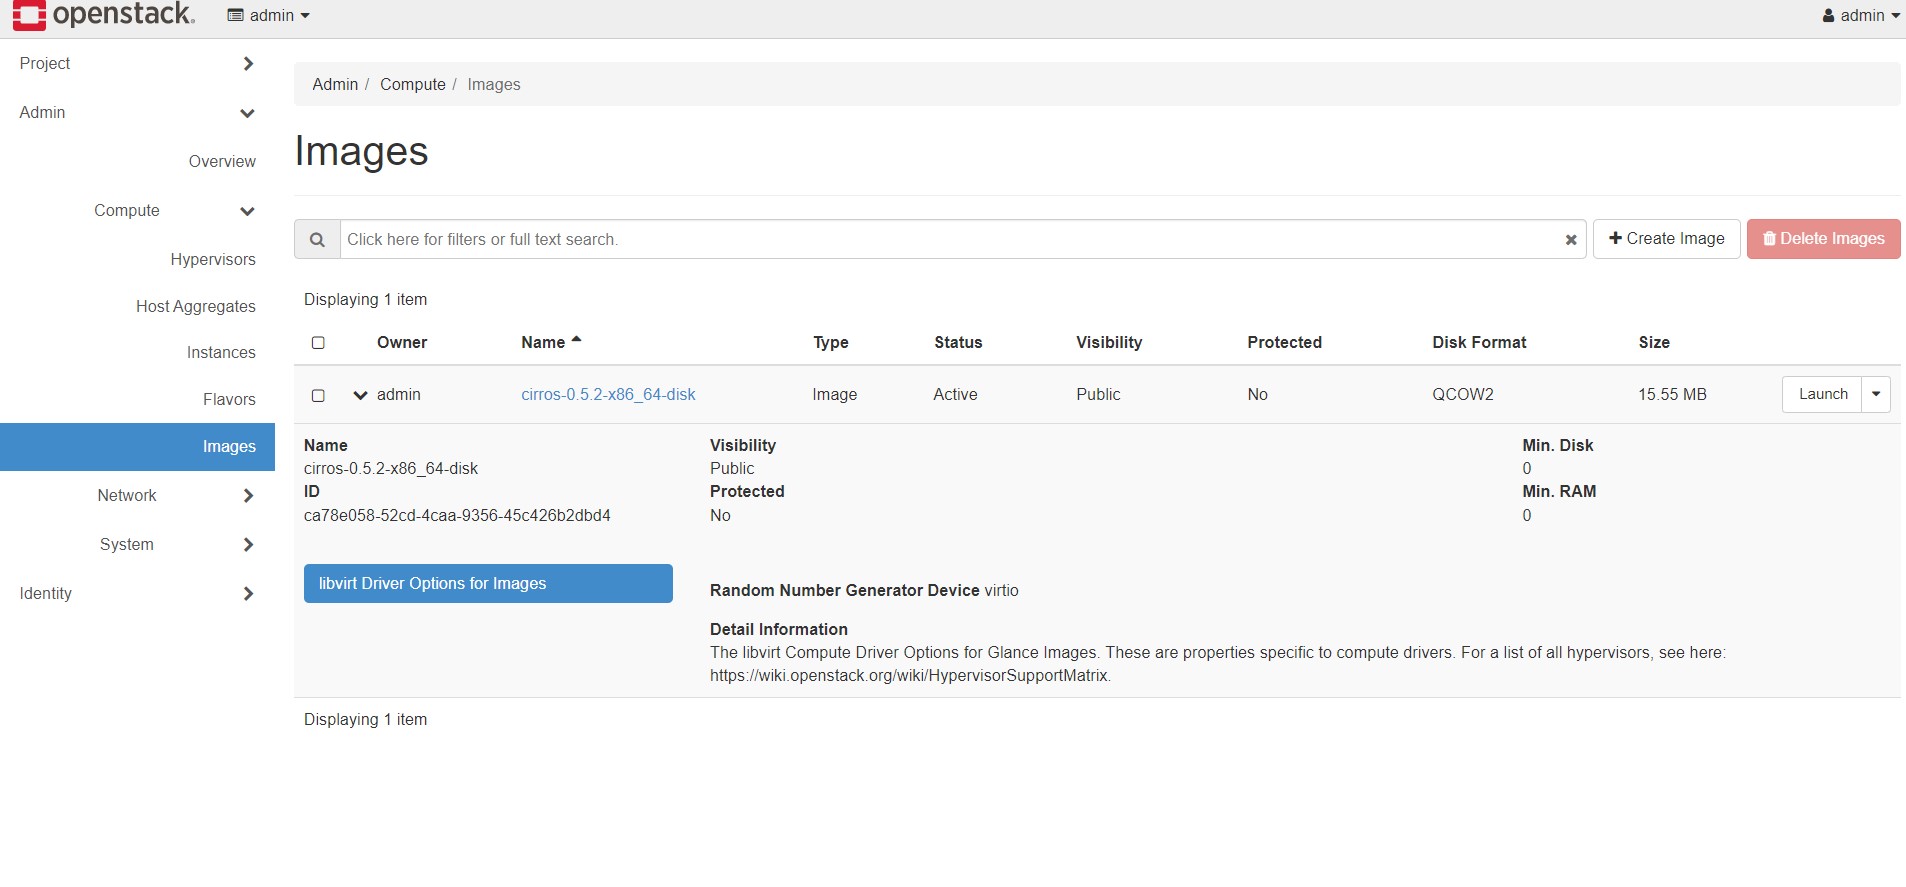Screen dimensions: 1906x887
Task: Open the cirros-0.5.2-x86_64-disk image link
Action: click(x=608, y=395)
